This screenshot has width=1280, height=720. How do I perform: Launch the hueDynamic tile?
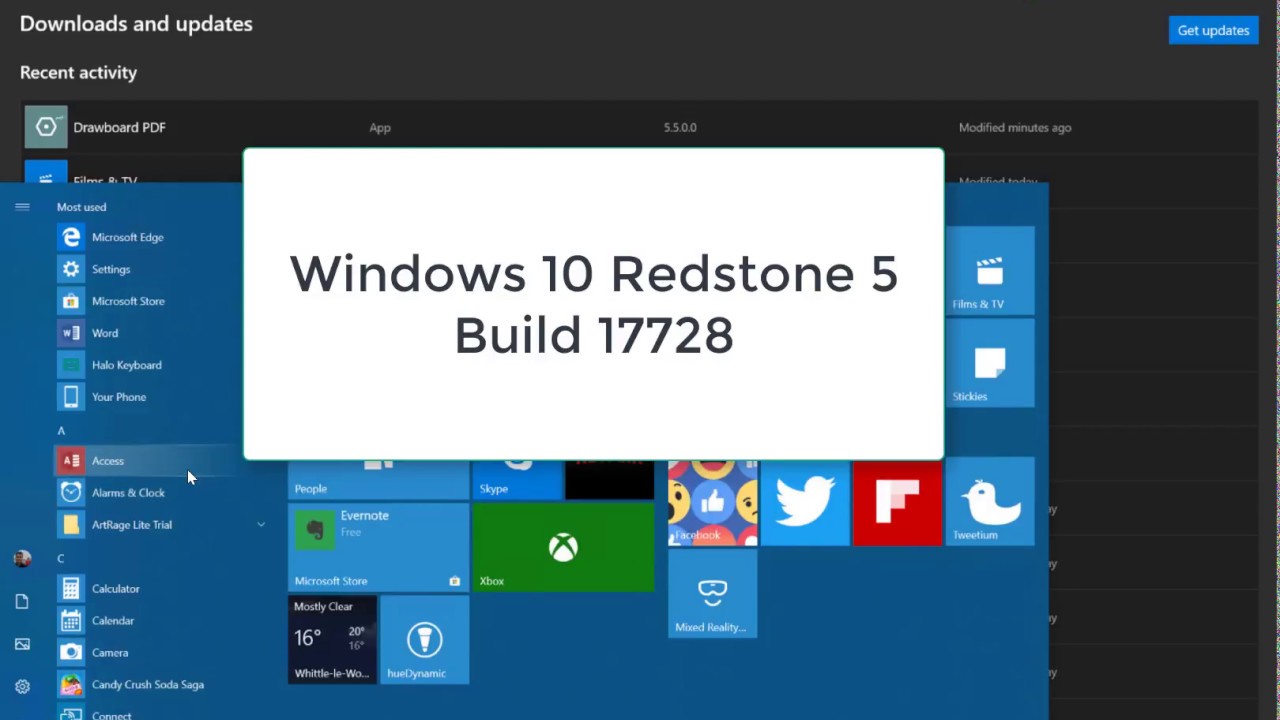click(x=424, y=639)
